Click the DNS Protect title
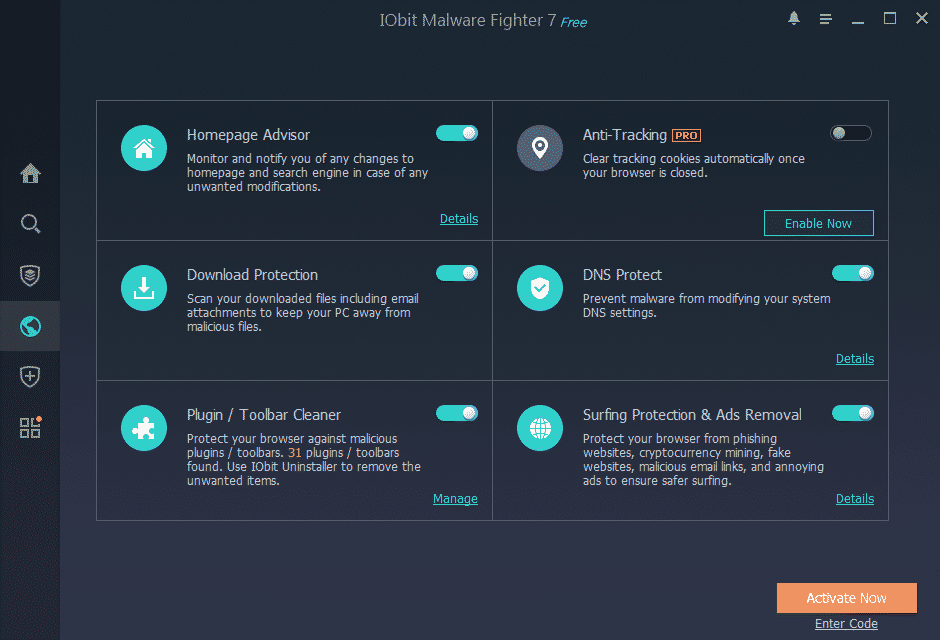 pyautogui.click(x=622, y=275)
